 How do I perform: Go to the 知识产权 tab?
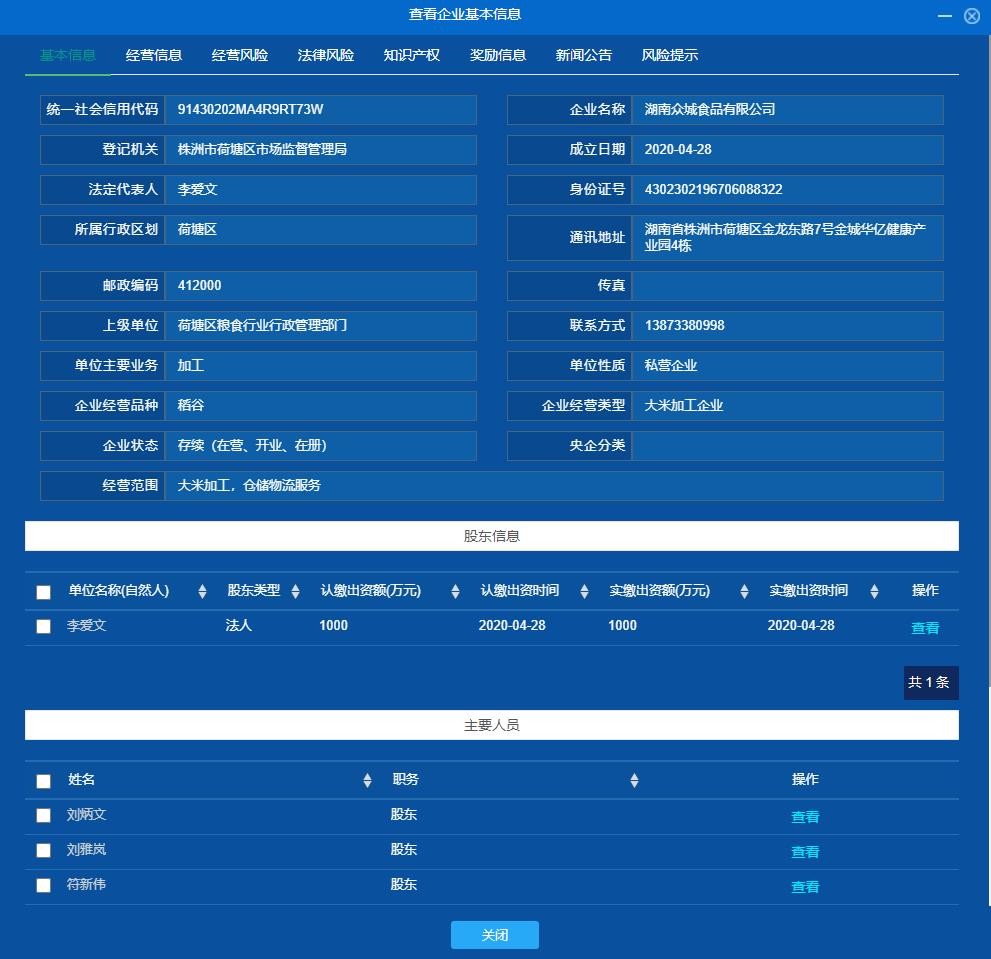tap(412, 56)
